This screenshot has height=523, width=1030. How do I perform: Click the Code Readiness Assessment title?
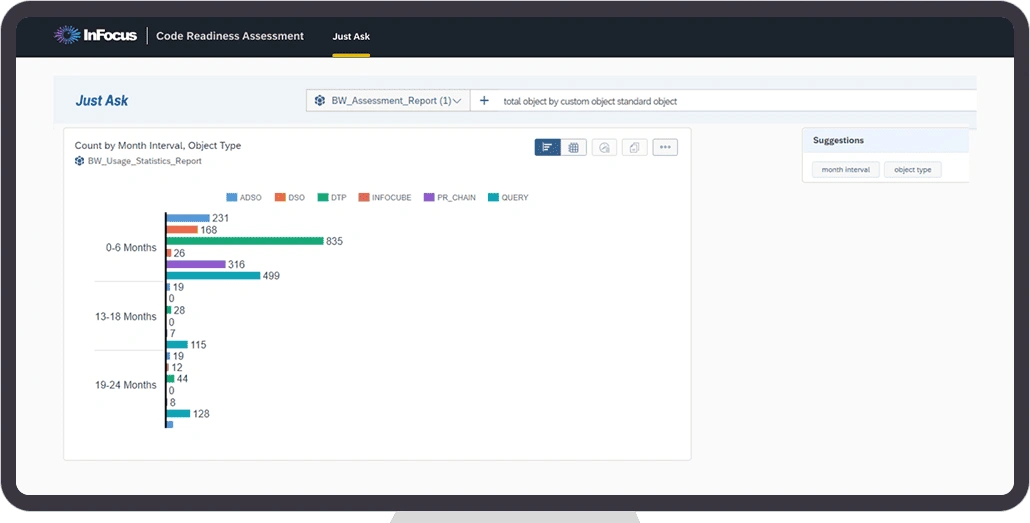click(230, 36)
